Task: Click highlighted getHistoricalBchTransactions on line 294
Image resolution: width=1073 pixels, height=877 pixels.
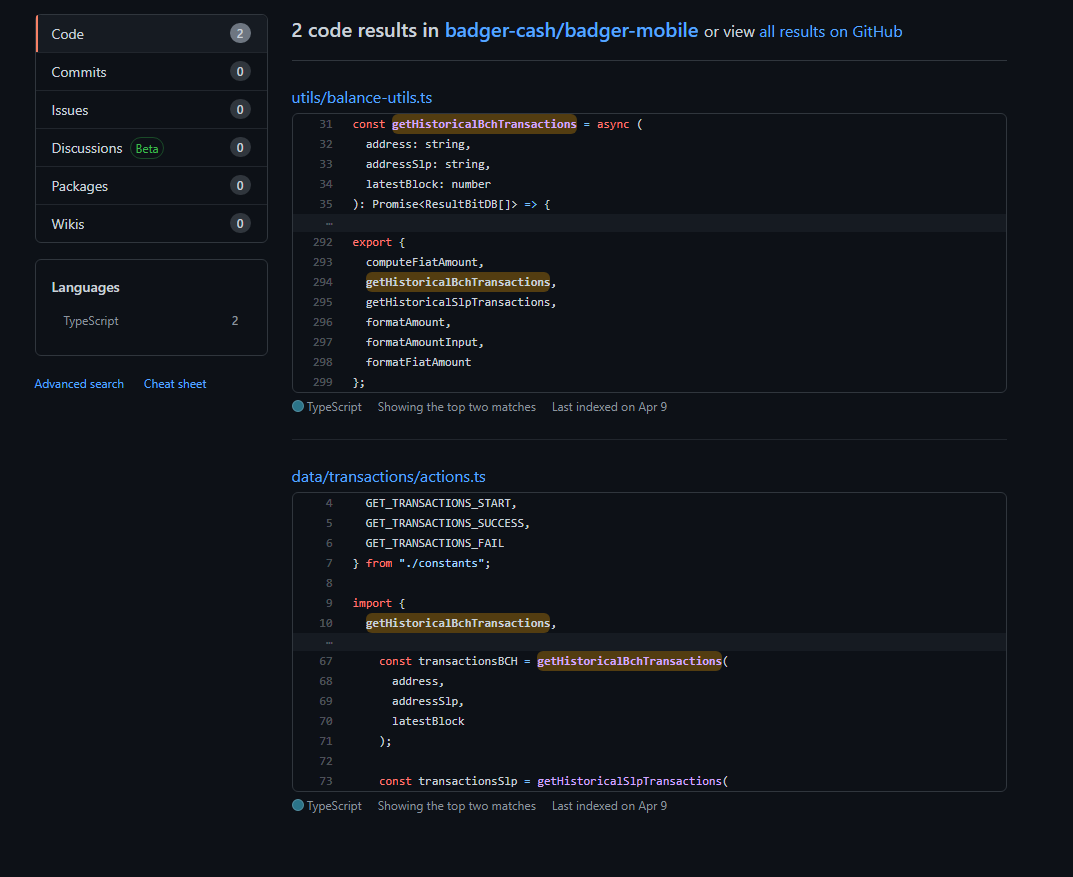Action: [x=458, y=282]
